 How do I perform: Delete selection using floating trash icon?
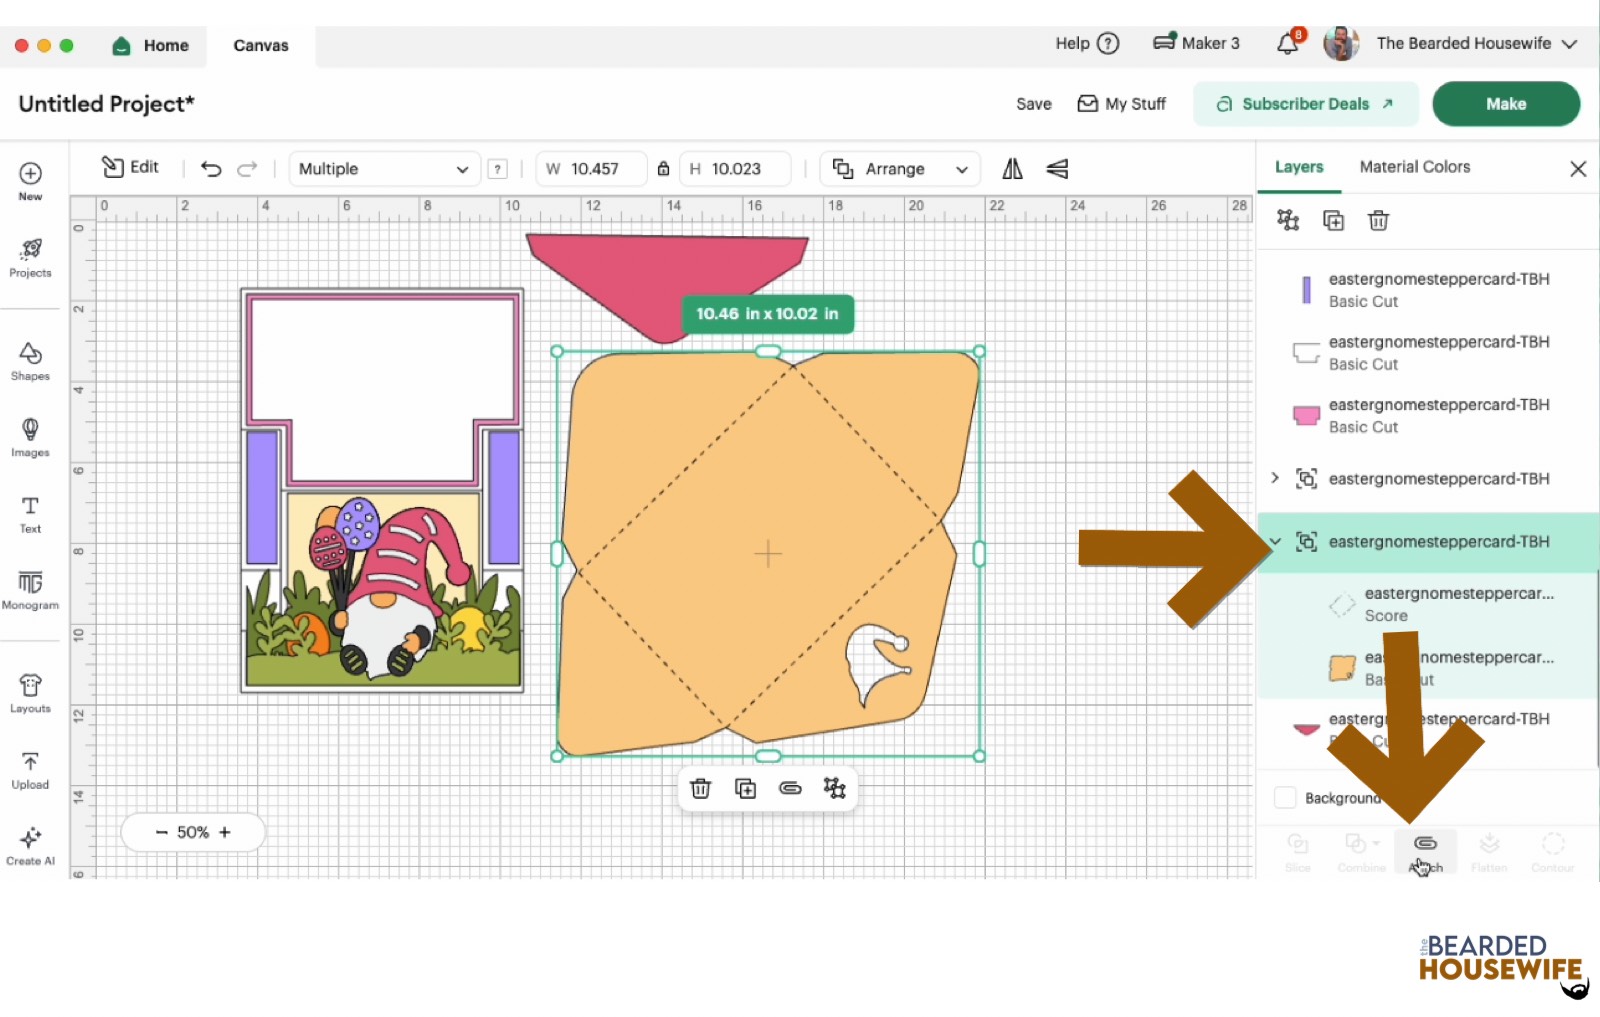[700, 789]
